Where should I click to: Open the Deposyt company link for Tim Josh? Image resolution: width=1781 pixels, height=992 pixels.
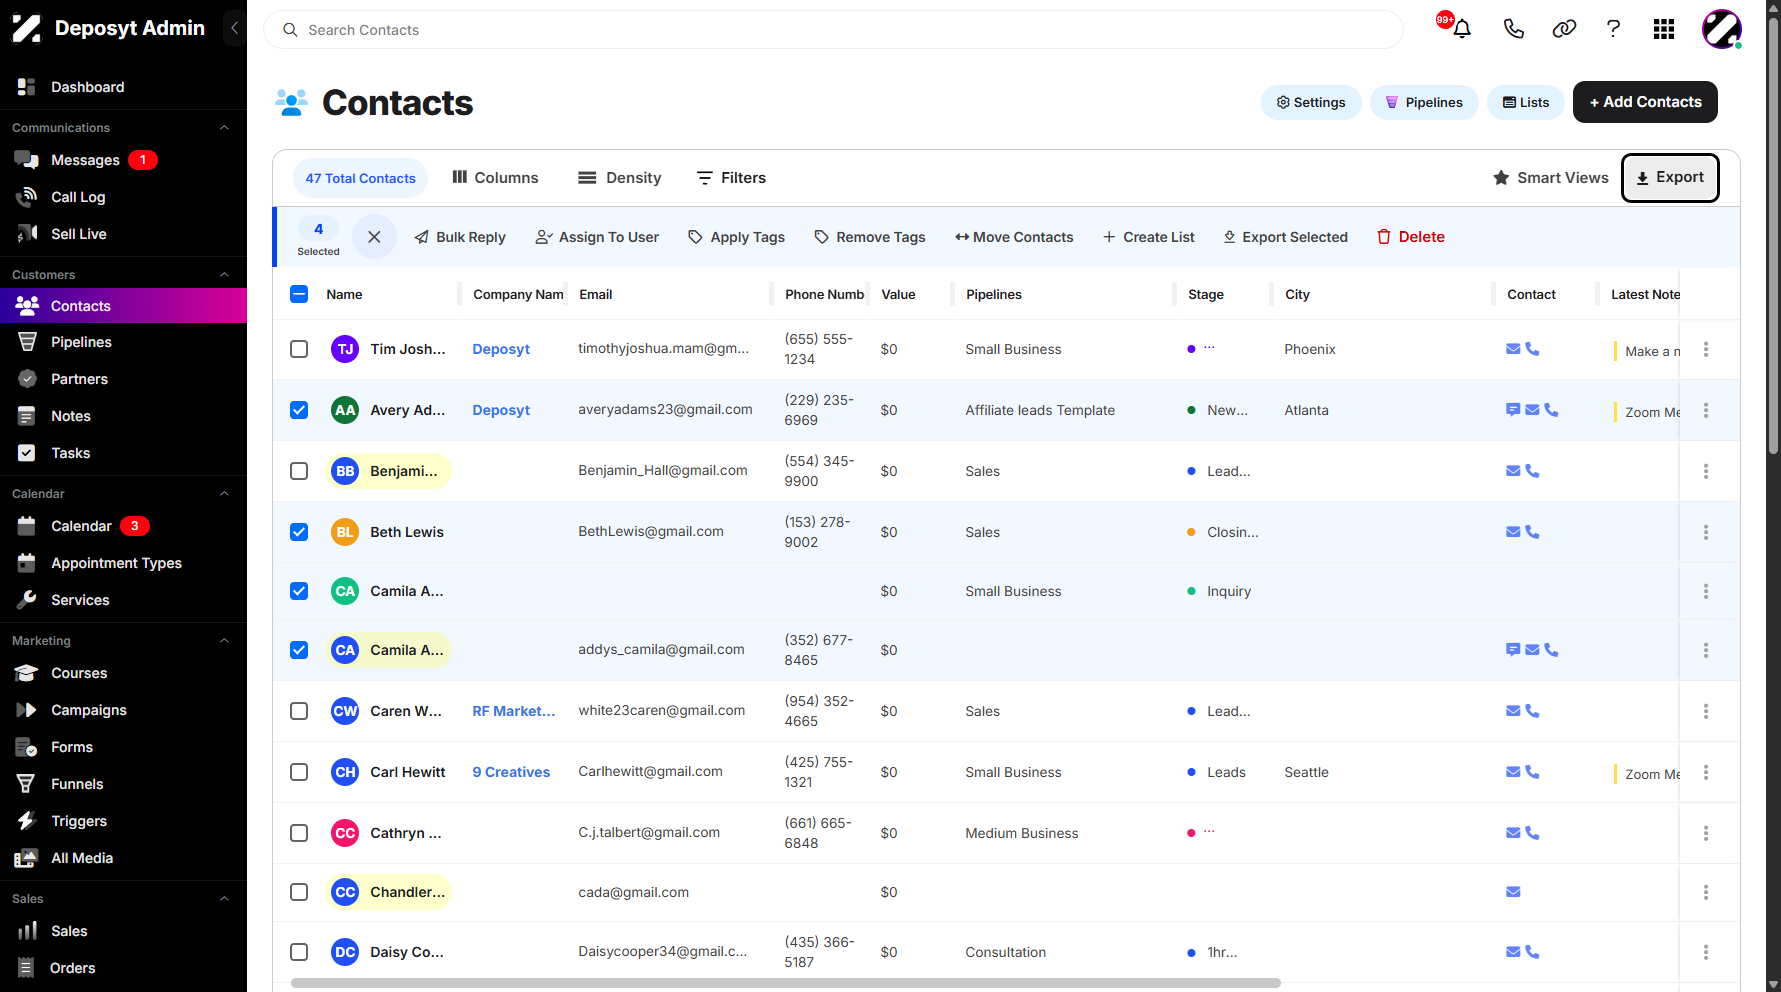click(501, 349)
